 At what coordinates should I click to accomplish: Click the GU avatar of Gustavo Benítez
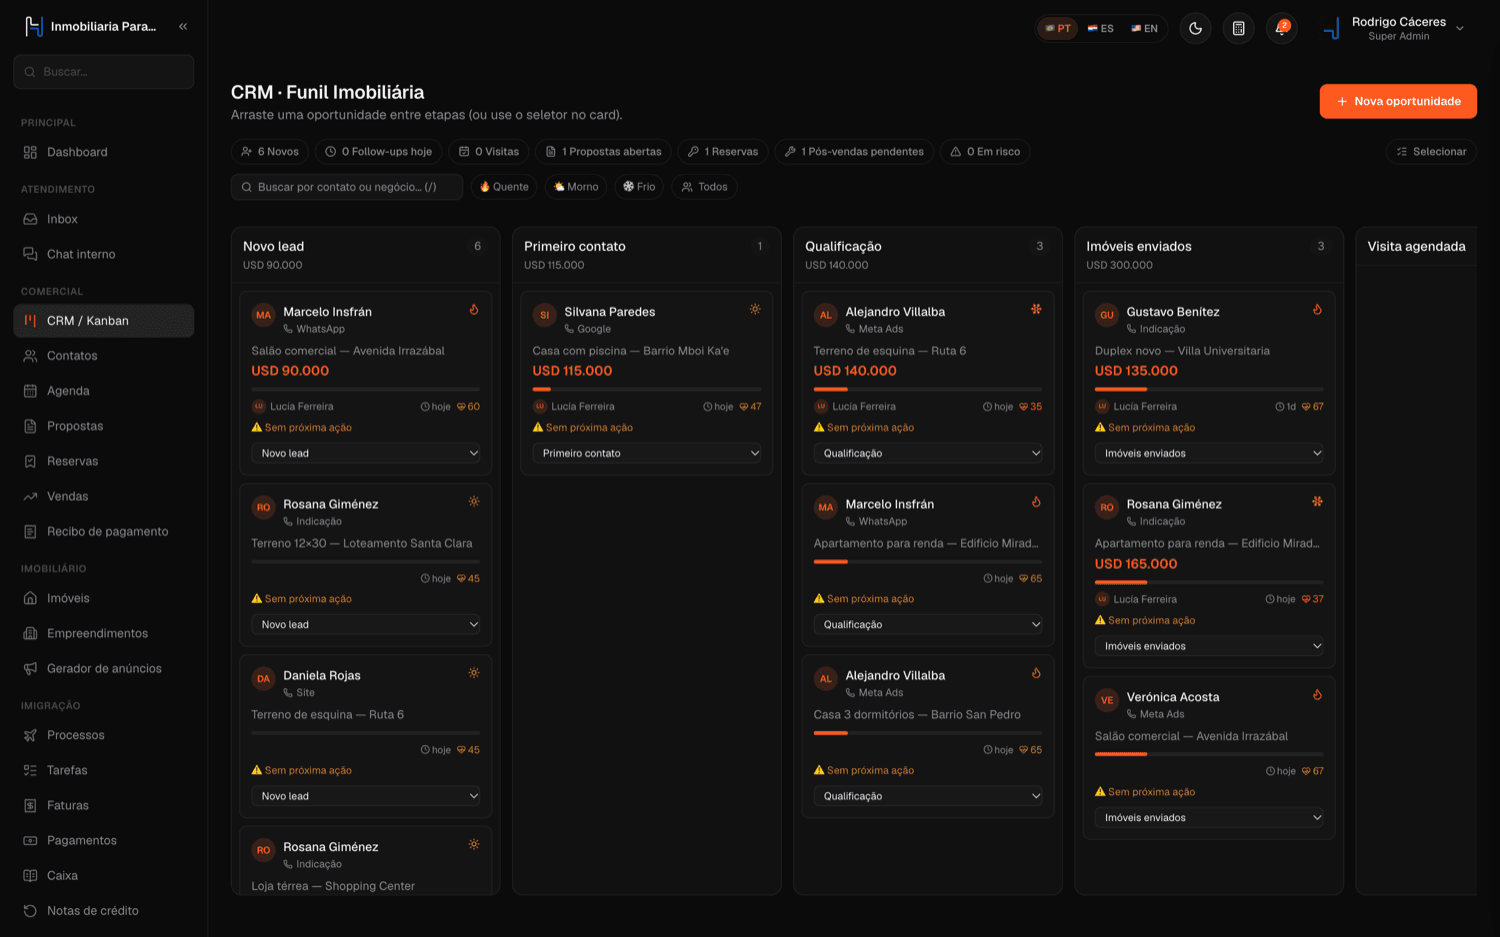pos(1107,315)
